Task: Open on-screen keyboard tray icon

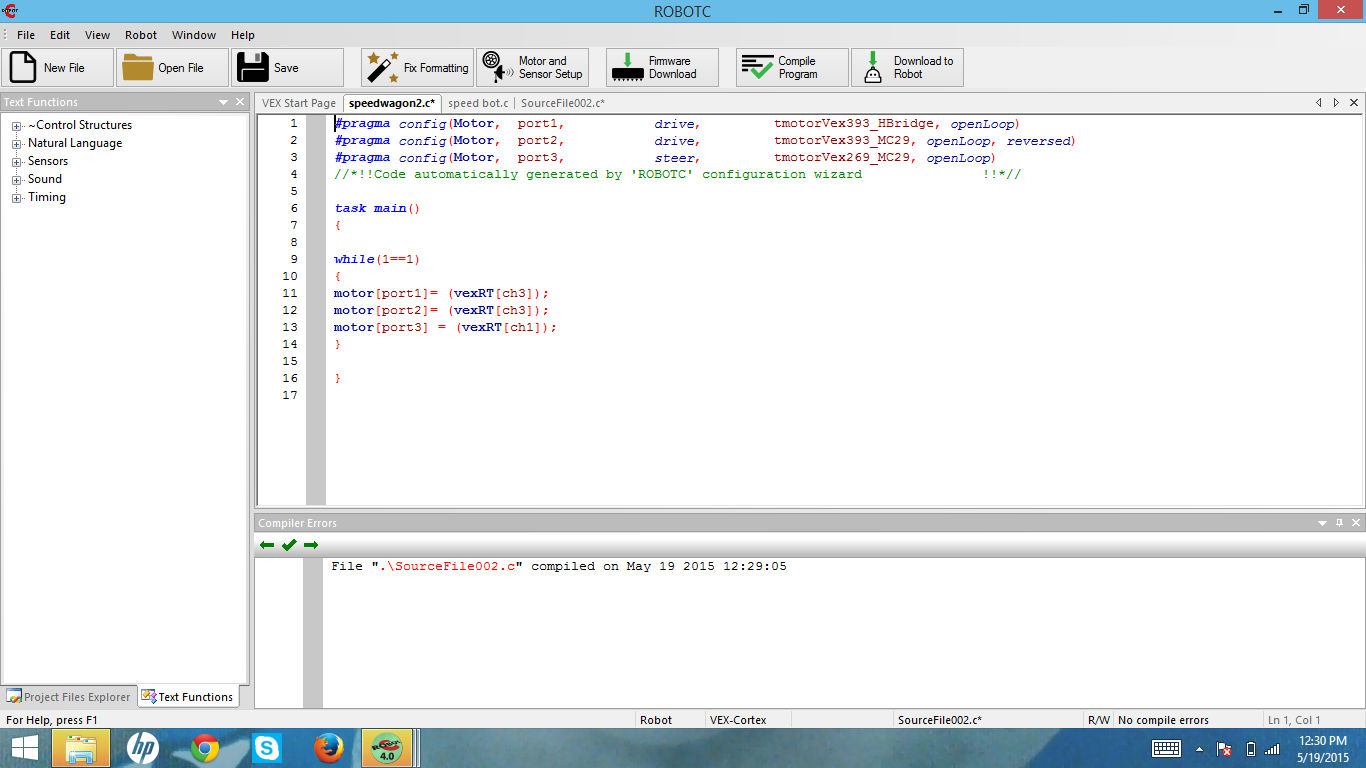Action: (1167, 748)
